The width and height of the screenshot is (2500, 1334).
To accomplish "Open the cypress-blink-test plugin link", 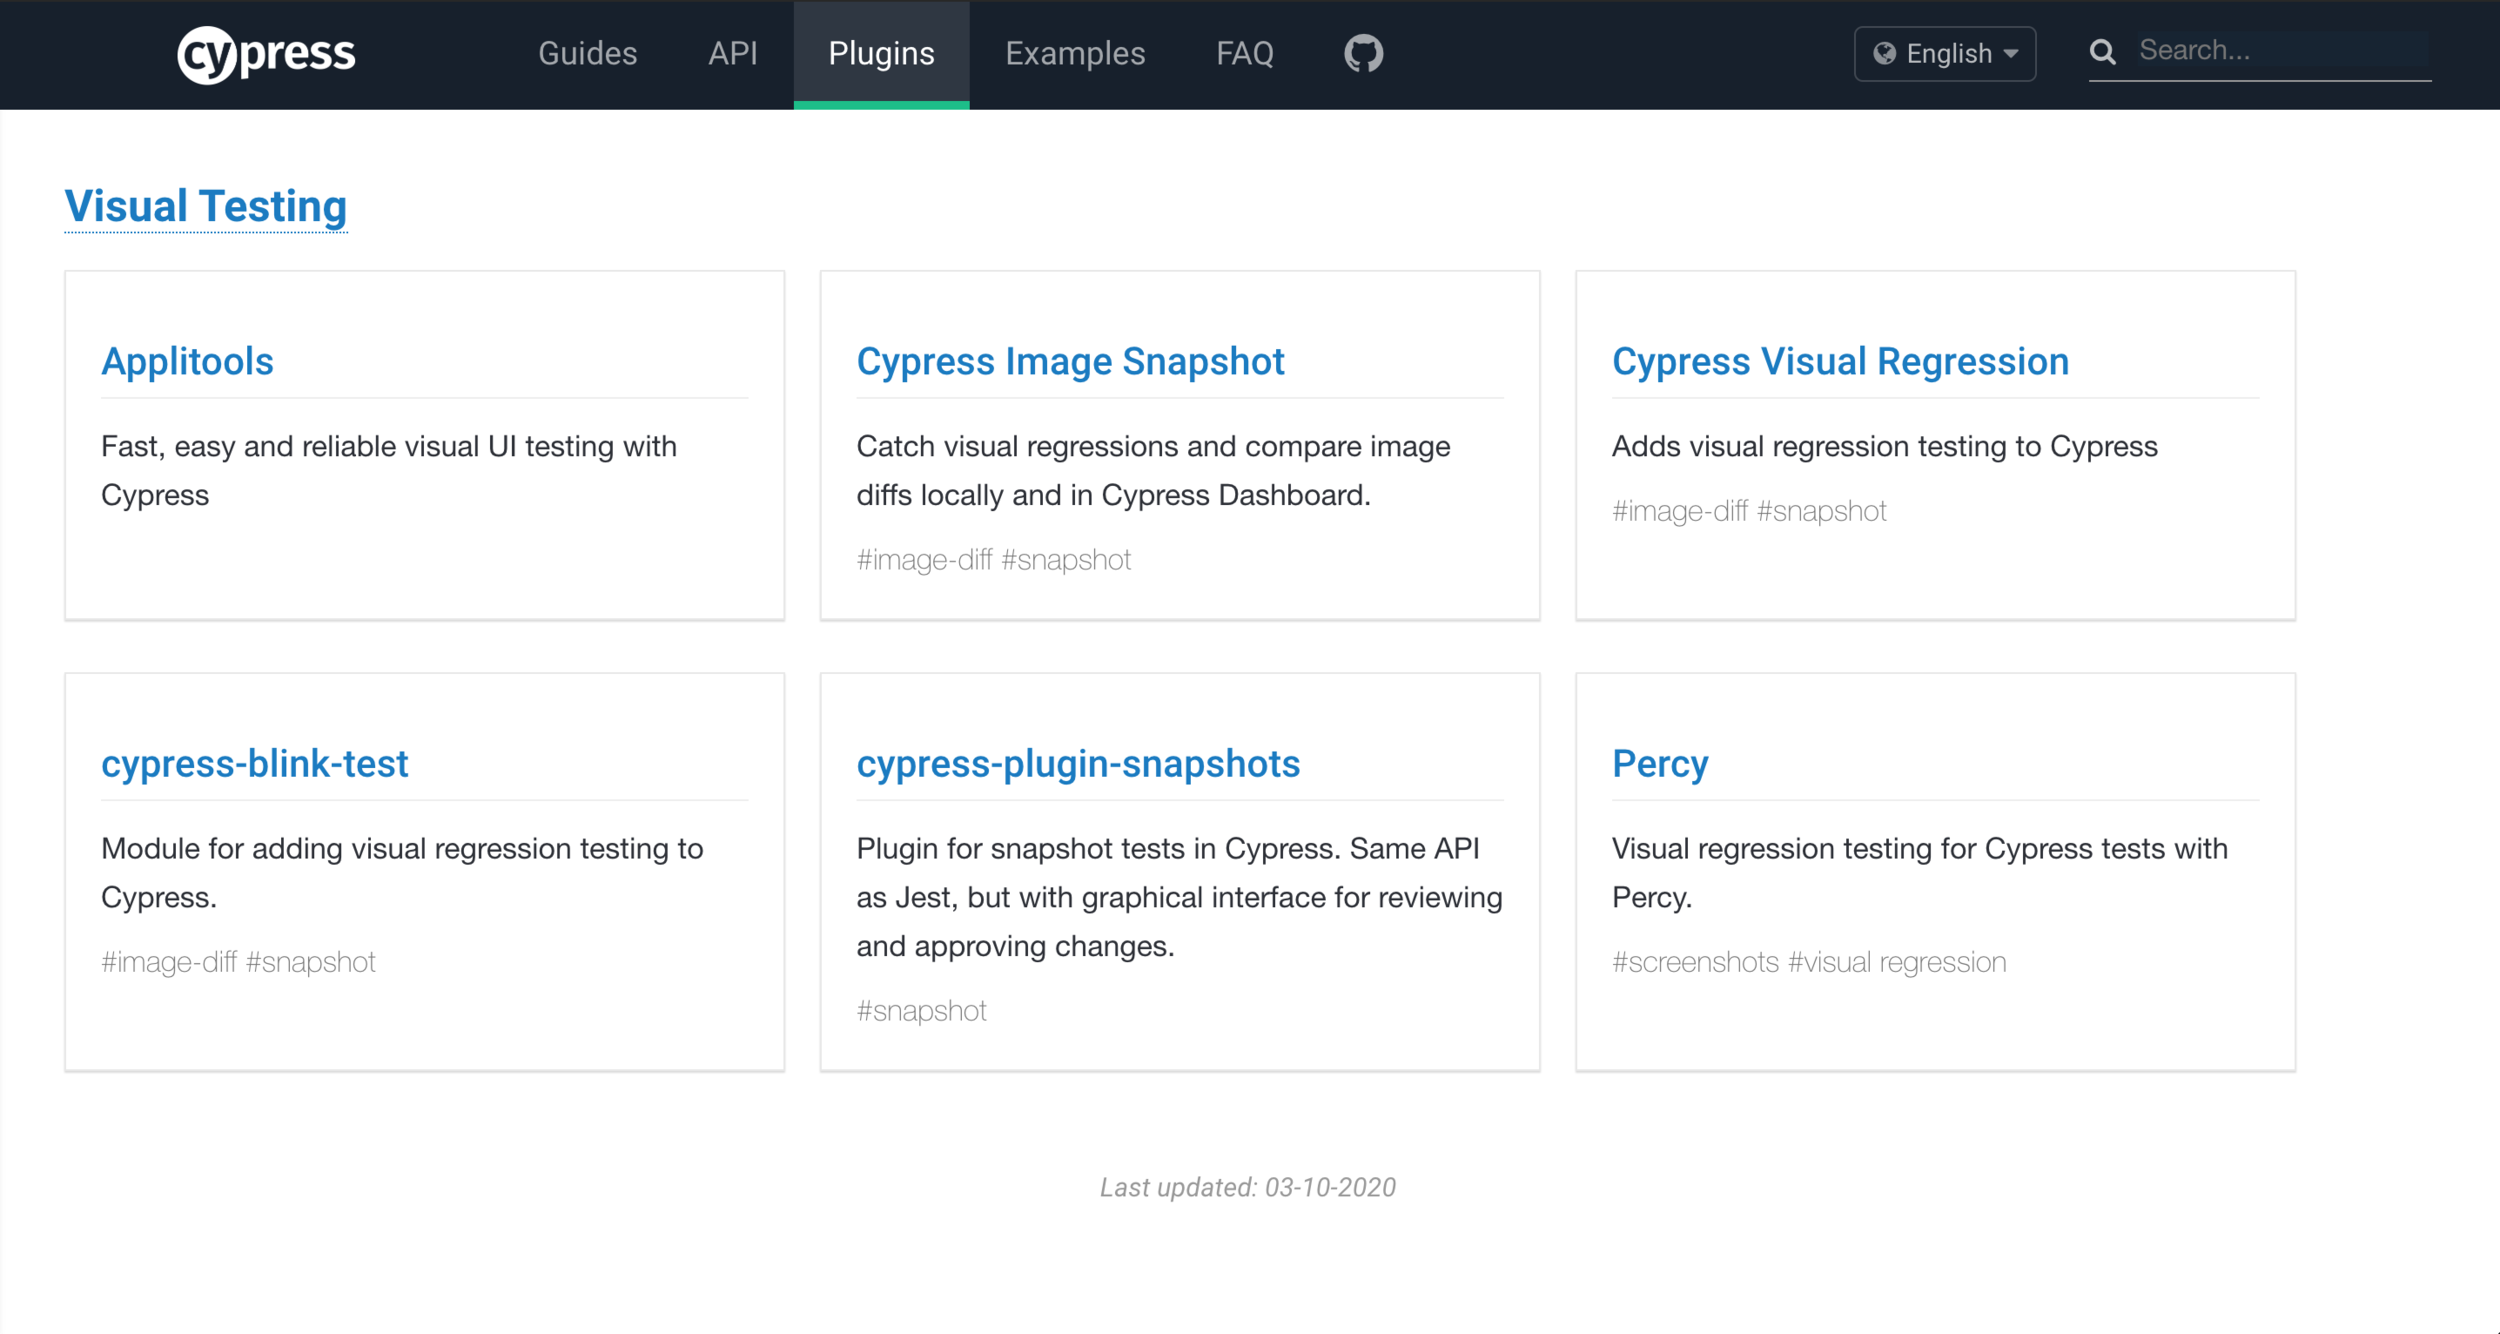I will (x=255, y=764).
